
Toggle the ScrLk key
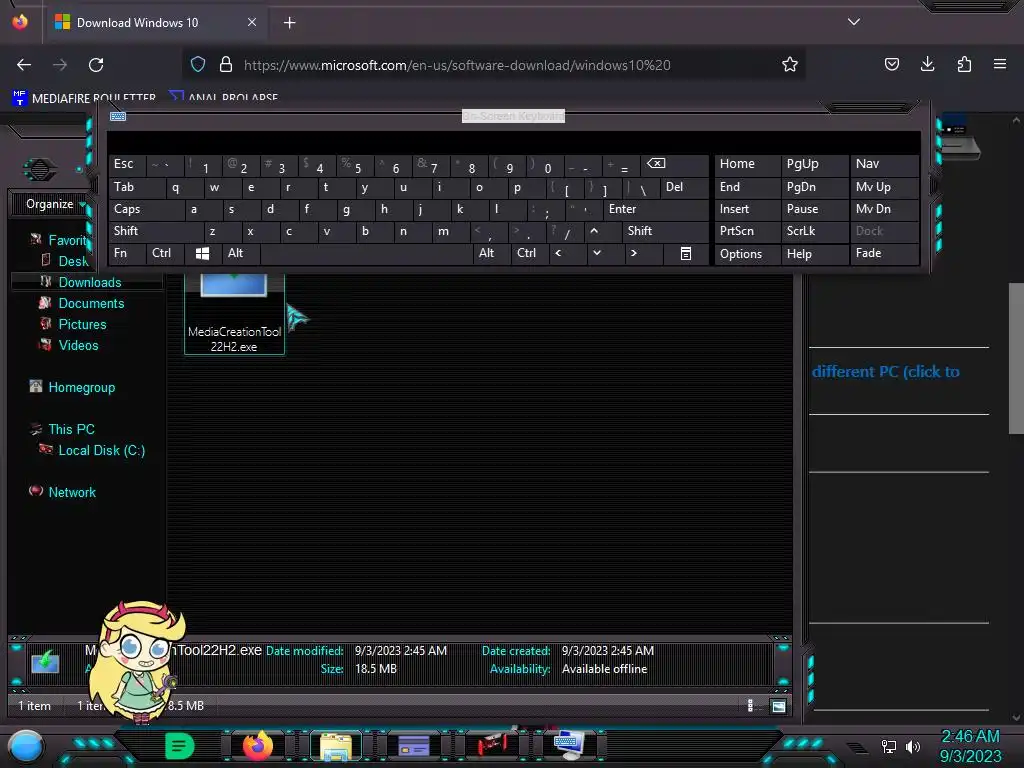814,231
